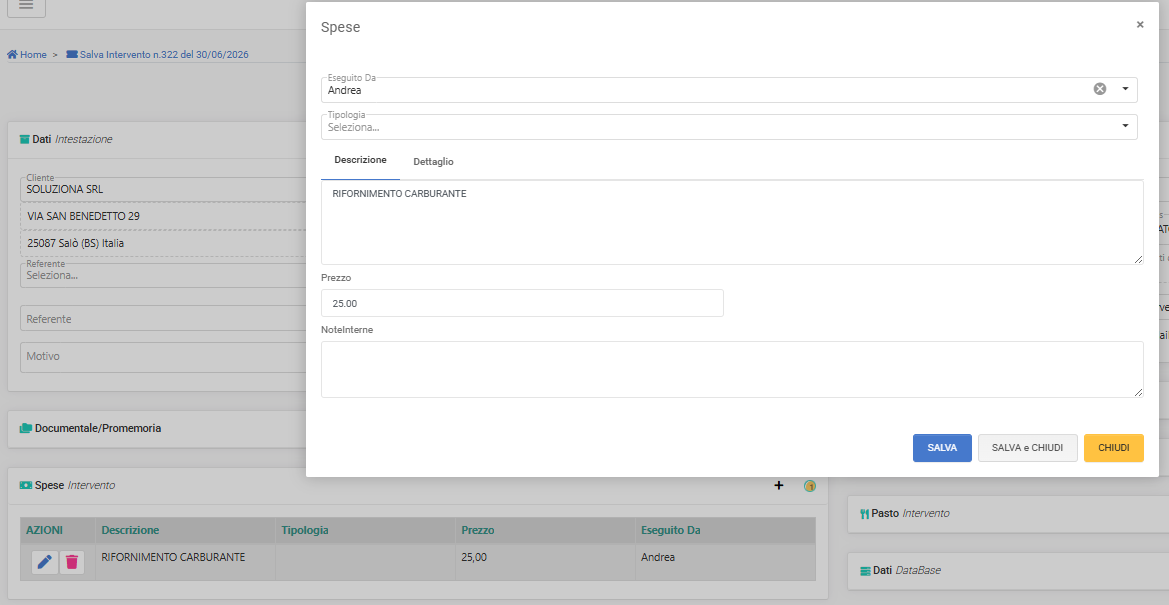This screenshot has height=605, width=1169.
Task: Expand the Eseguito Da dropdown arrow
Action: 1125,89
